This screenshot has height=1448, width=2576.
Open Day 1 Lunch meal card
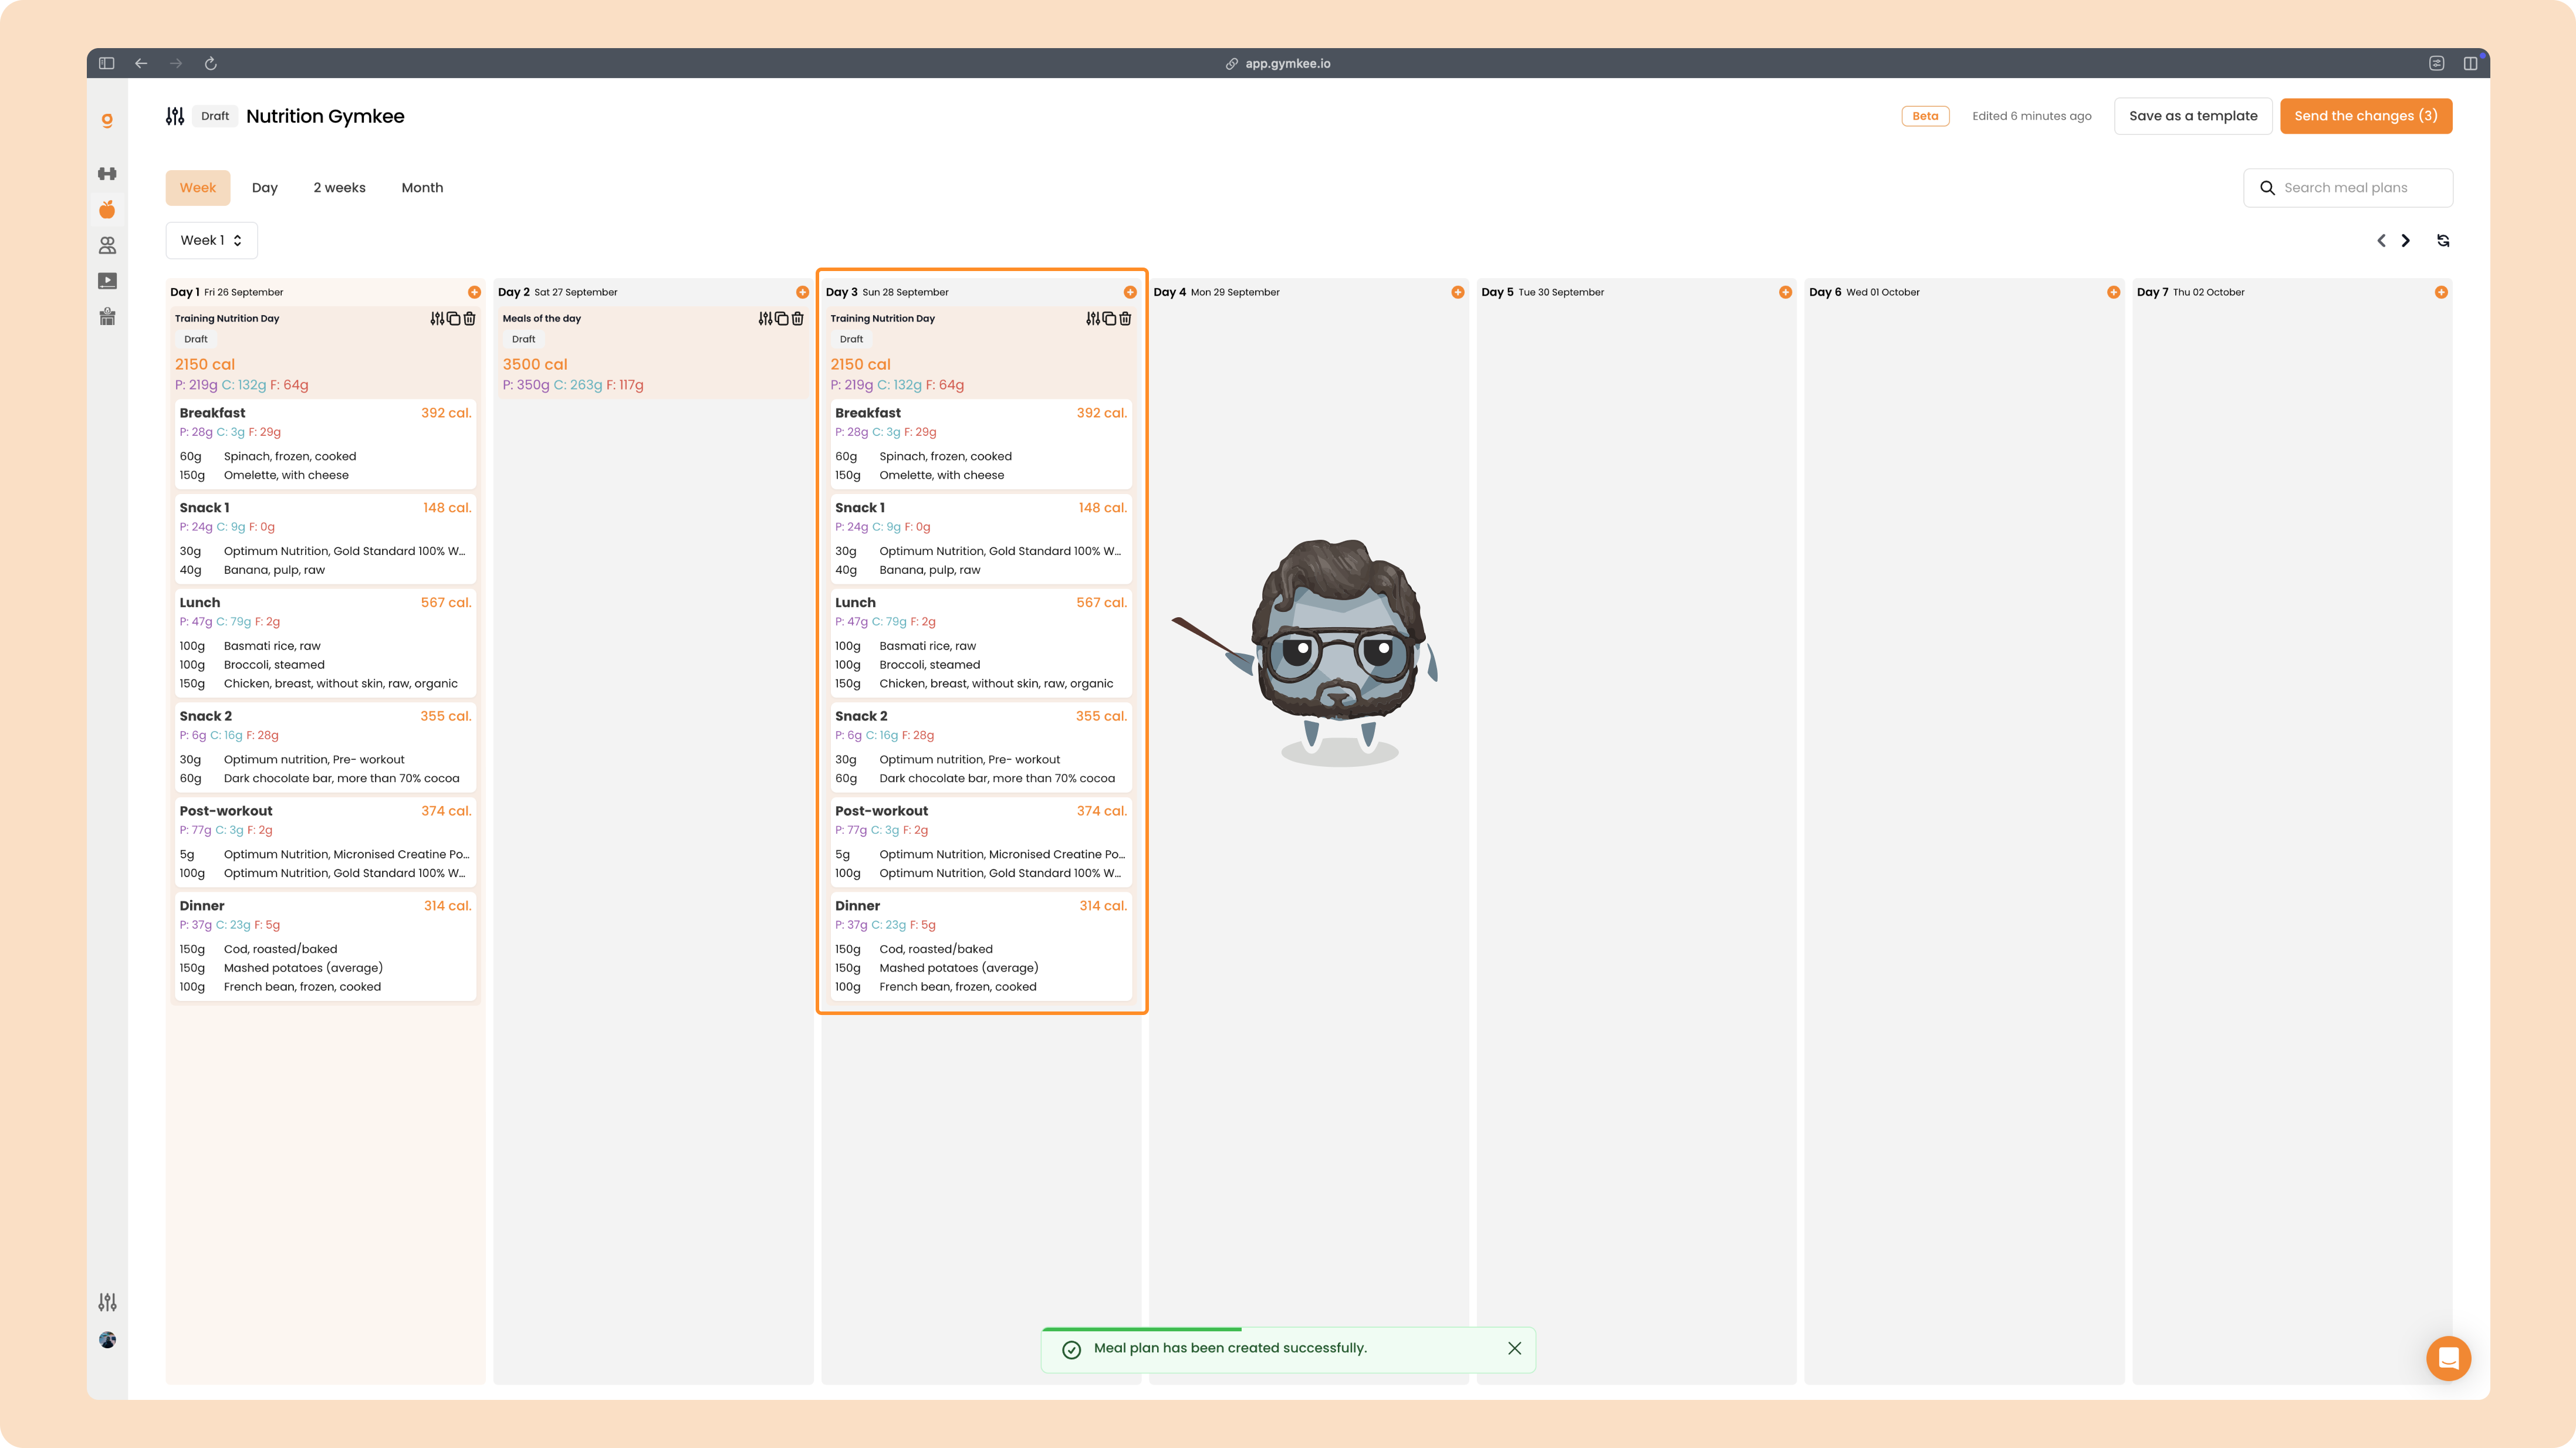click(325, 643)
